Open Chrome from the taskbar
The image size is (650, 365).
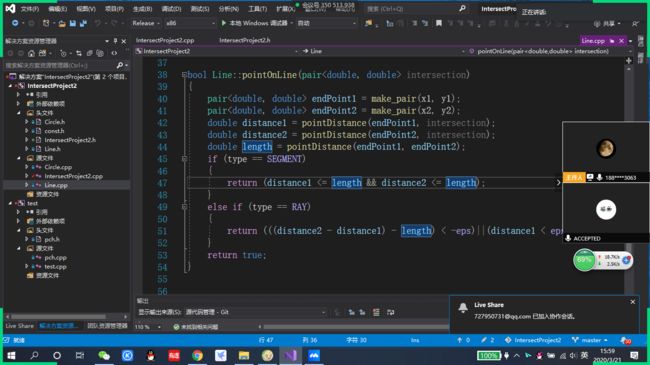click(x=197, y=355)
